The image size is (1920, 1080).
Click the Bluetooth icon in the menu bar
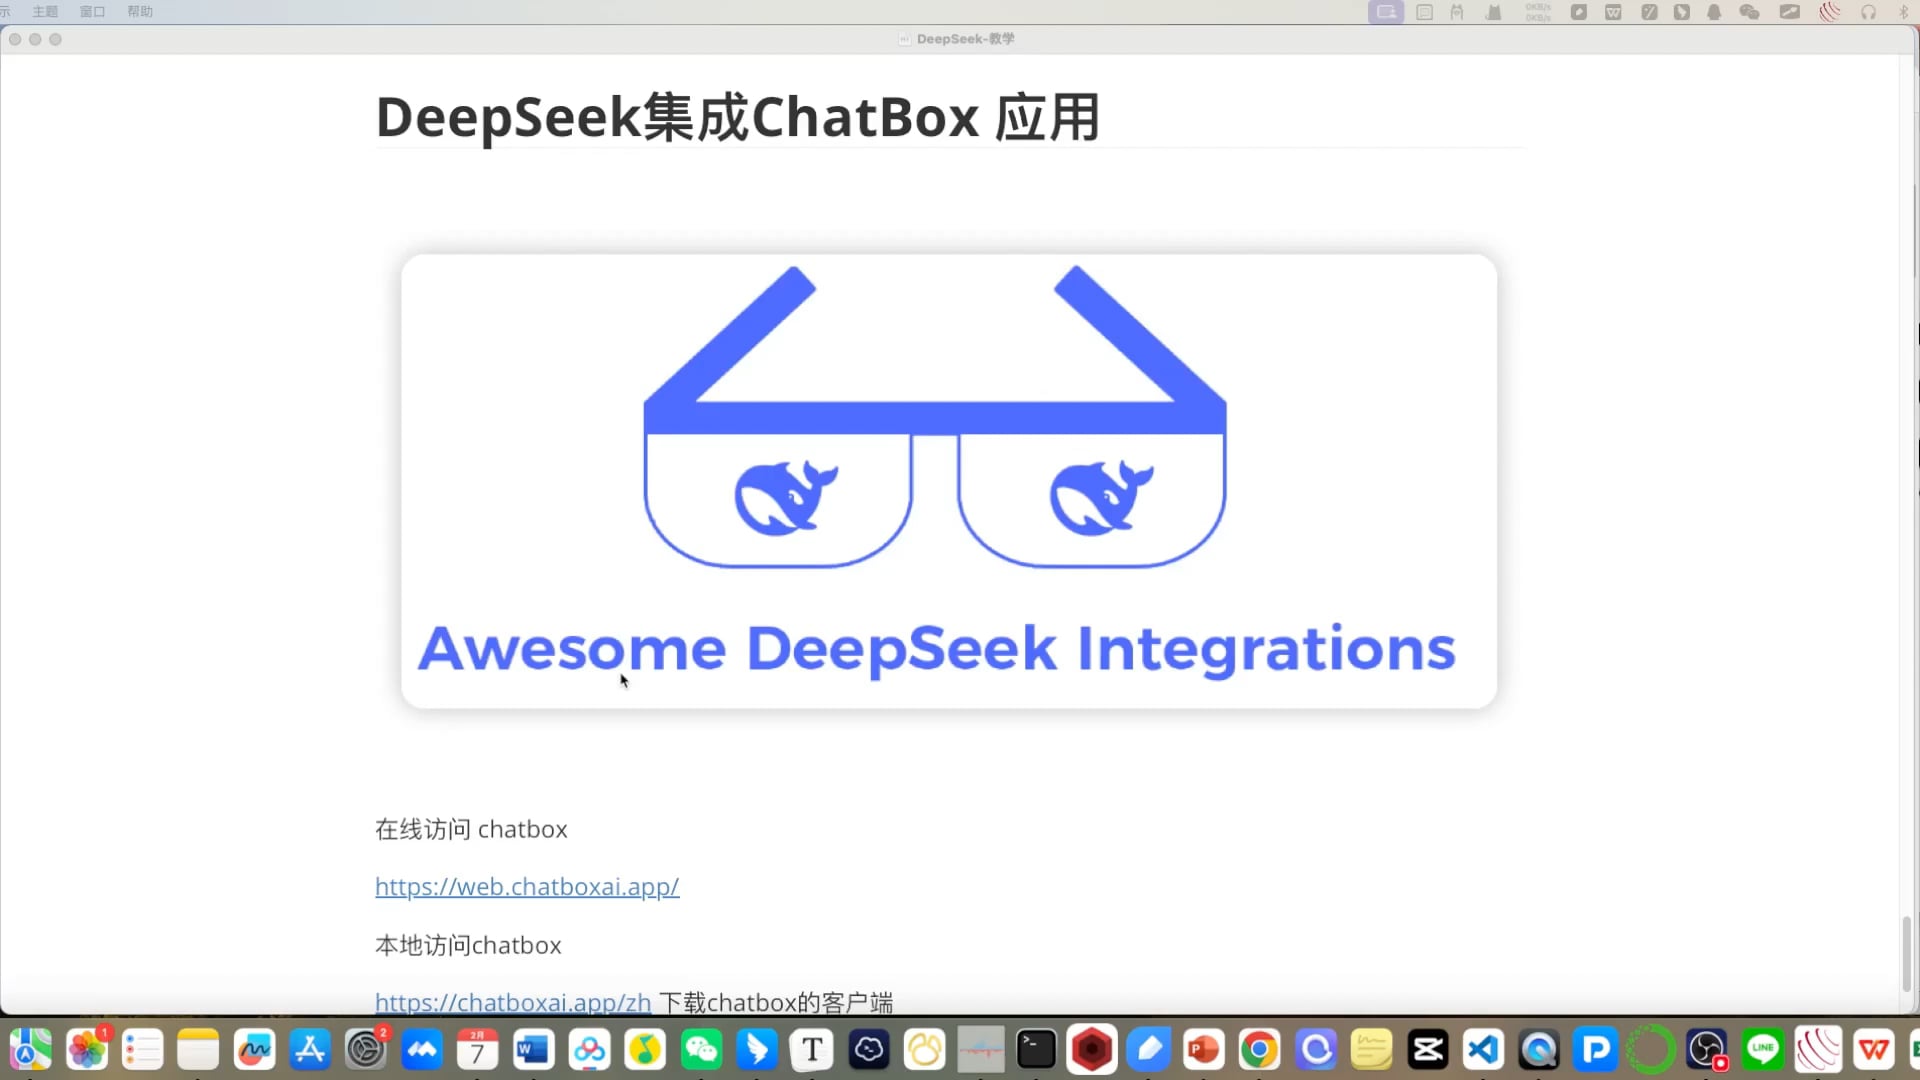(1903, 12)
